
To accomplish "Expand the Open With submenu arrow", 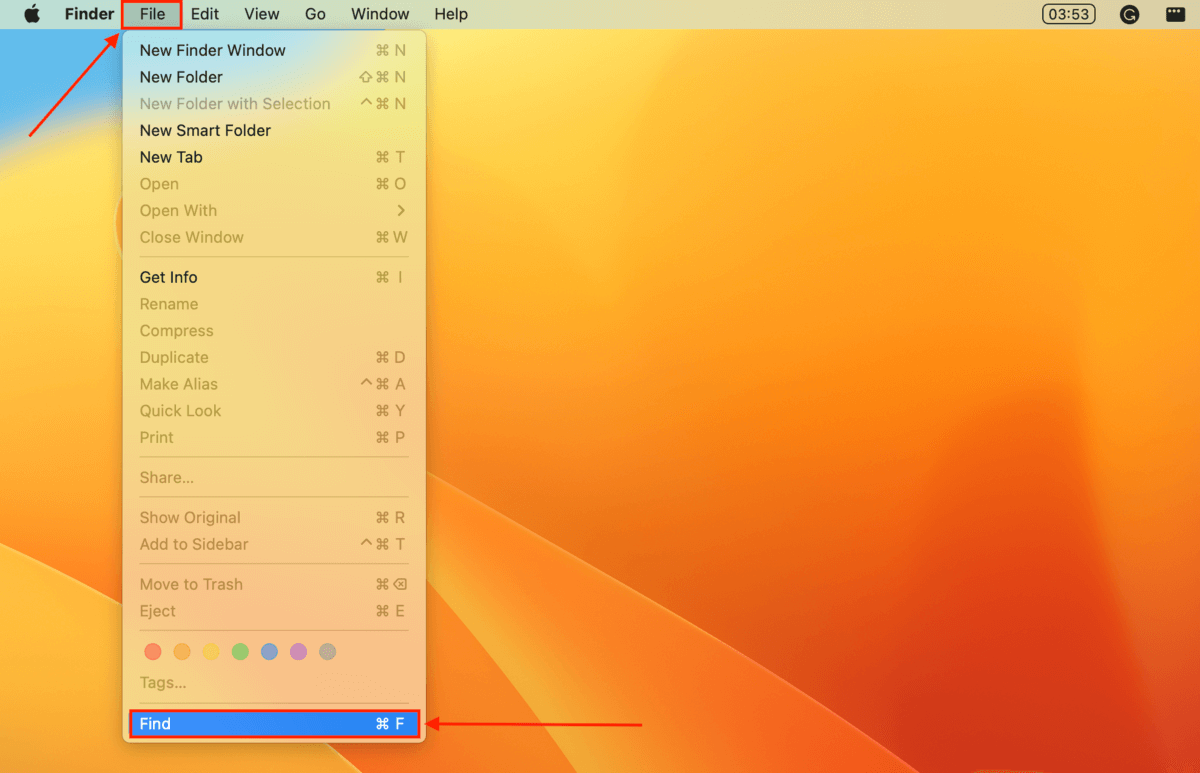I will pyautogui.click(x=401, y=211).
